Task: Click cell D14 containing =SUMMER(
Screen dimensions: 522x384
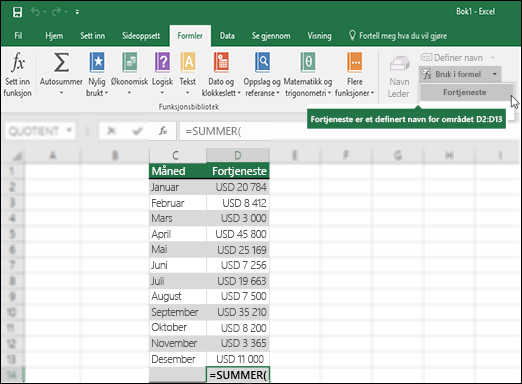Action: tap(238, 375)
